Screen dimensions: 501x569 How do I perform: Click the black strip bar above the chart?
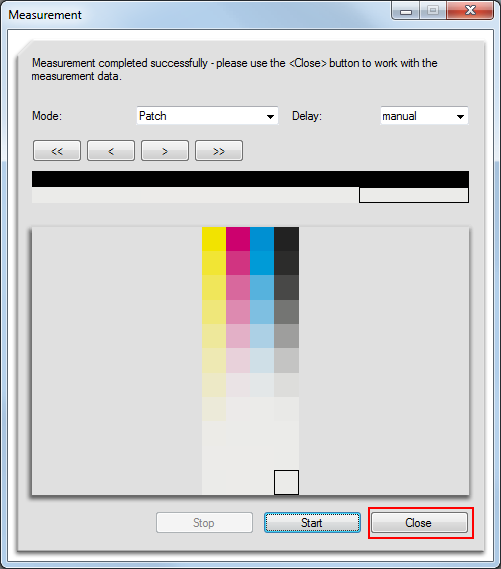[250, 179]
